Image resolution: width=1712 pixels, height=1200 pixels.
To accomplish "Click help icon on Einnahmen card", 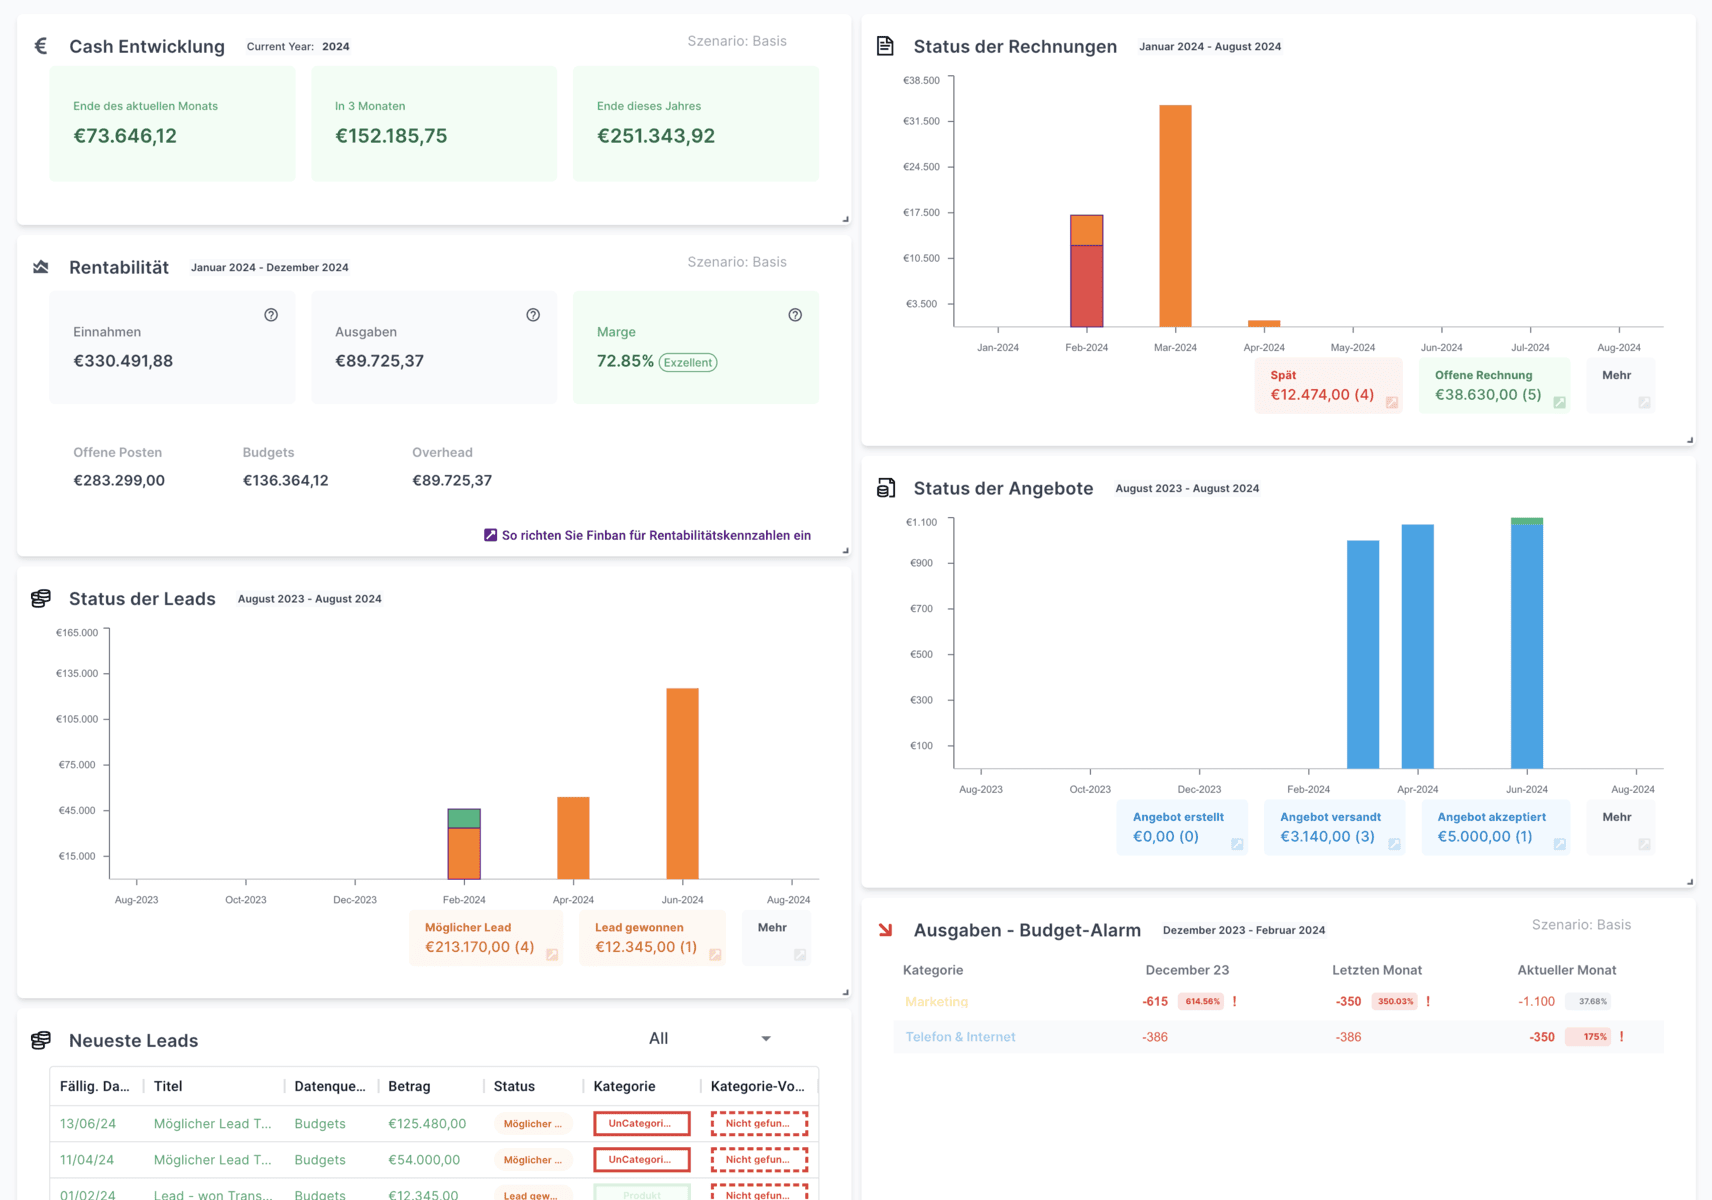I will (x=271, y=315).
